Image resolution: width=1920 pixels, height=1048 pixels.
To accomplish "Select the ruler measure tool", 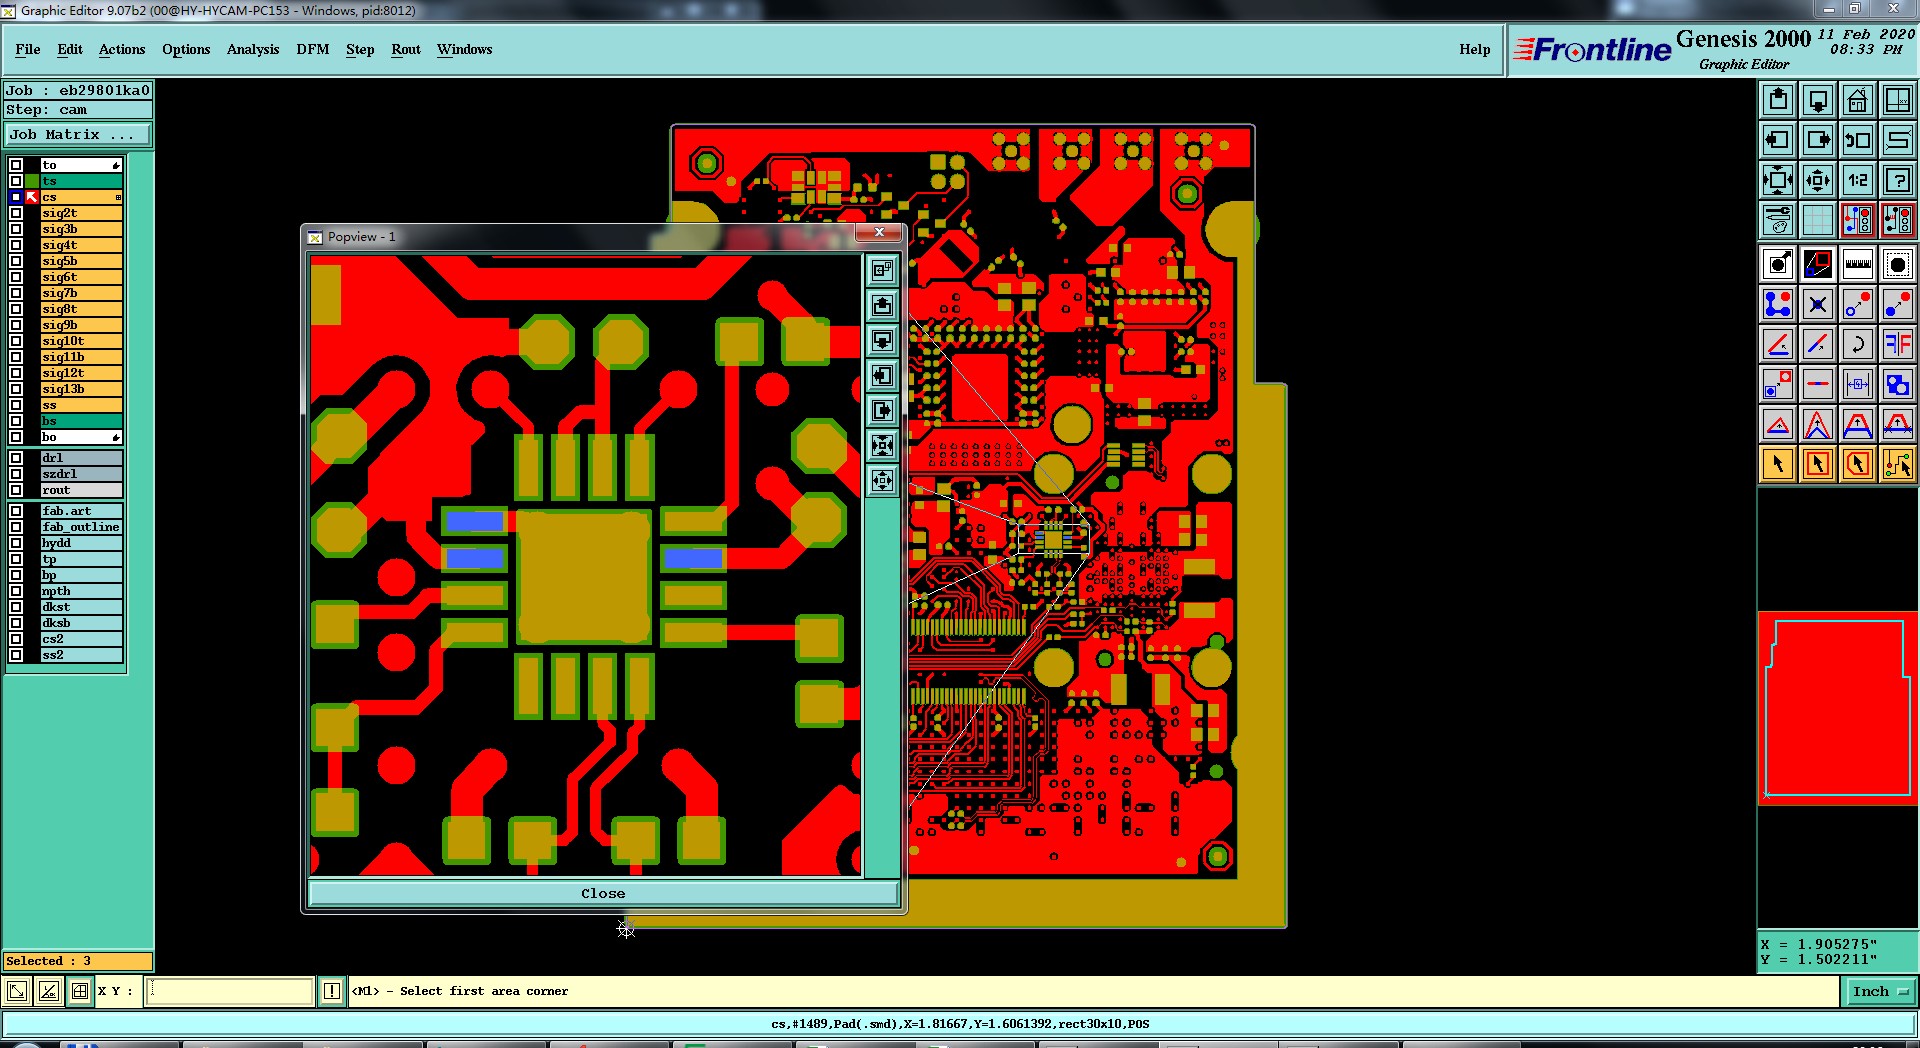I will 1858,264.
